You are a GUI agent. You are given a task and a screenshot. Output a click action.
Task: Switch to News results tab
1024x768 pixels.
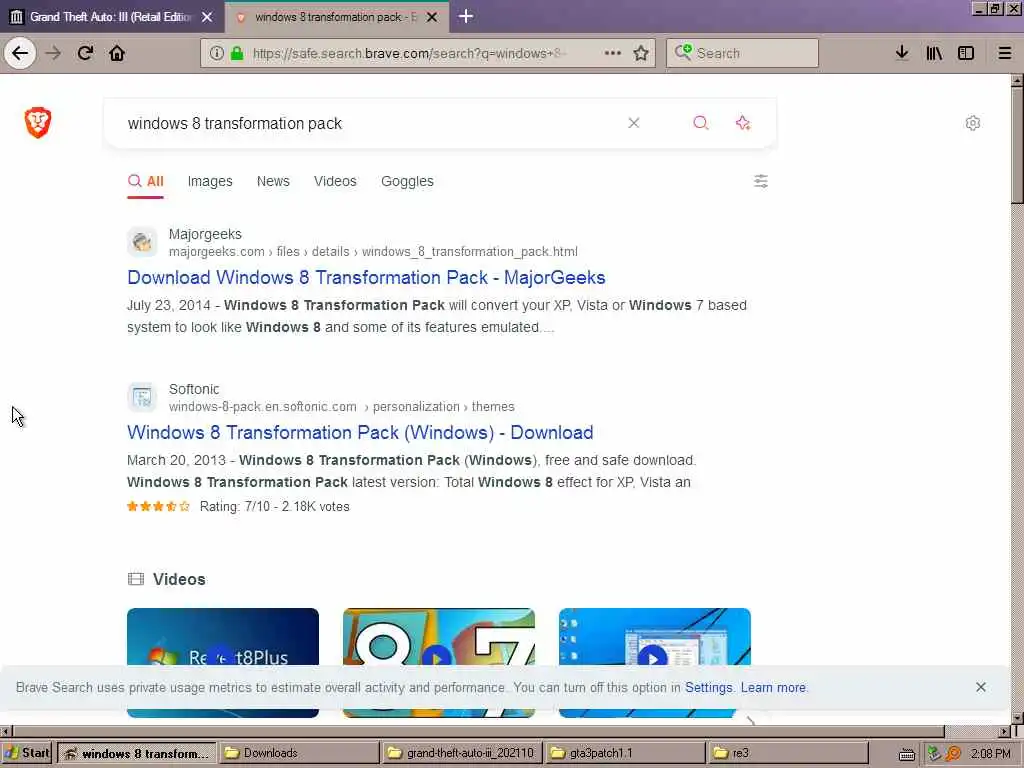pyautogui.click(x=273, y=182)
